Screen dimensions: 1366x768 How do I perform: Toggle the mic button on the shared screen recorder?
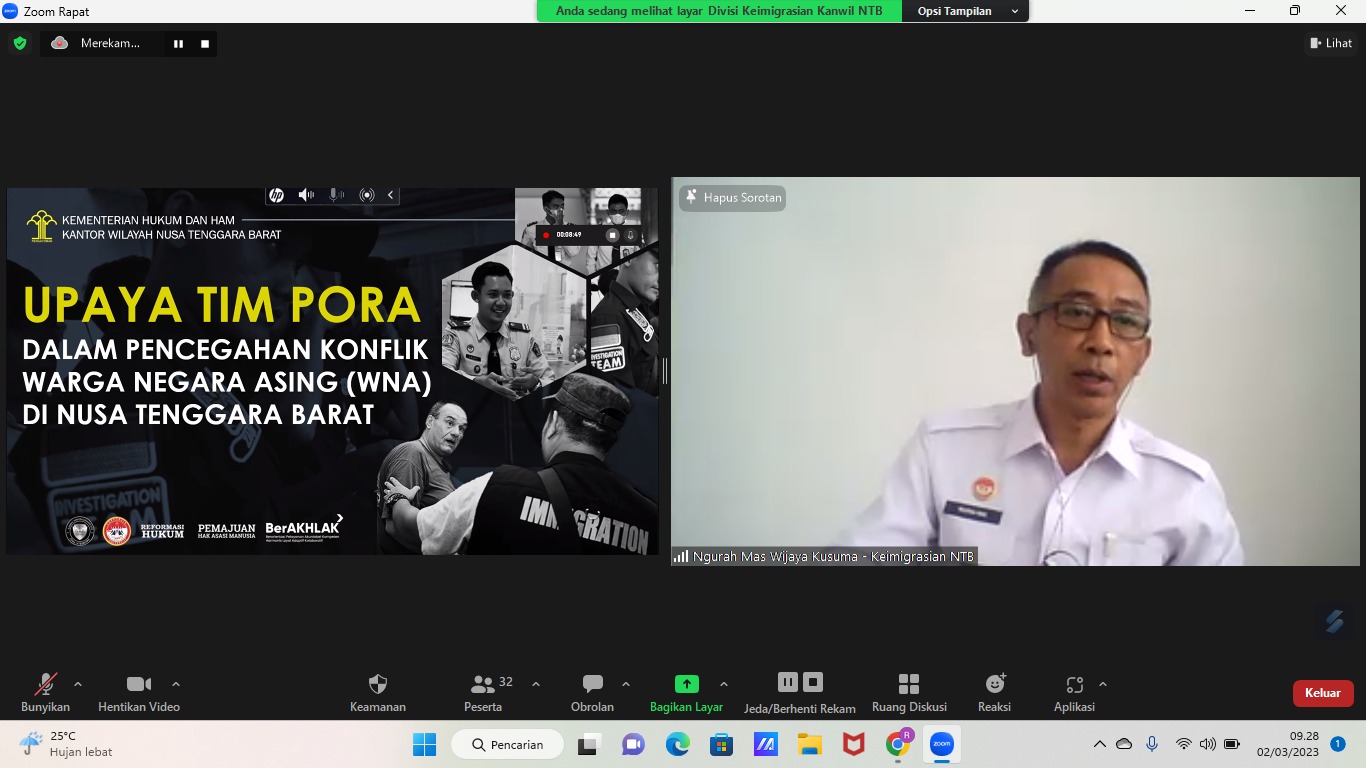[x=631, y=235]
